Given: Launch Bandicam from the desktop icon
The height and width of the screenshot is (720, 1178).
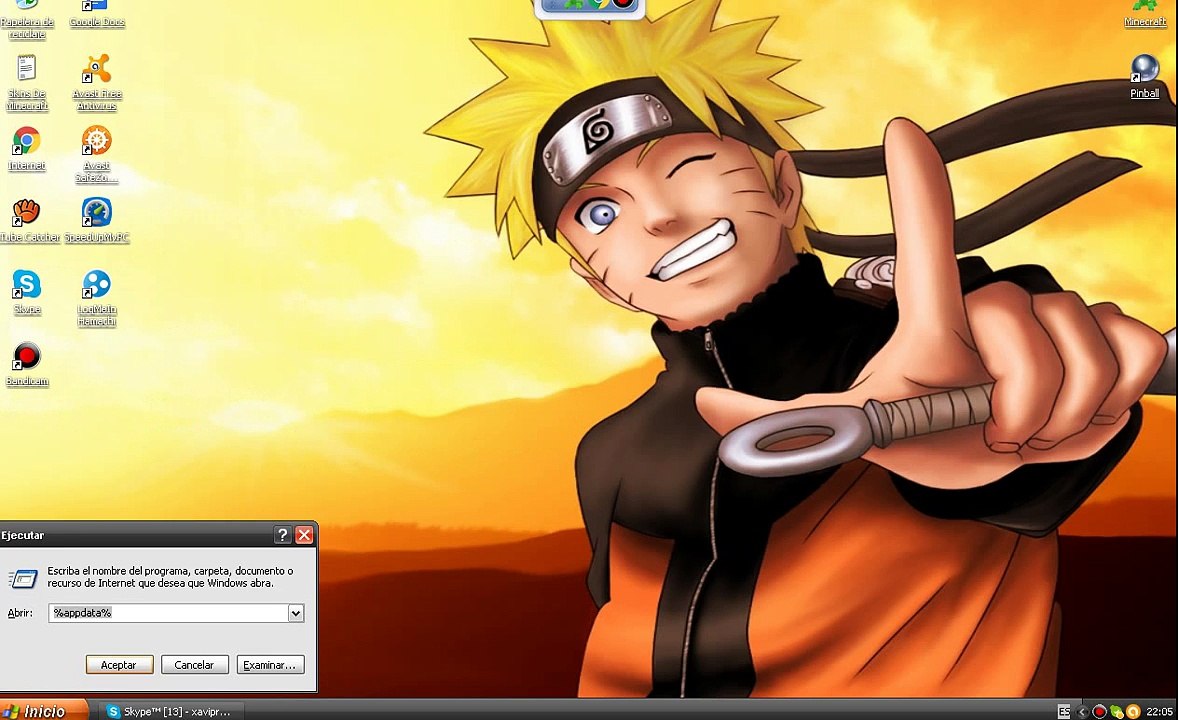Looking at the screenshot, I should click(27, 365).
